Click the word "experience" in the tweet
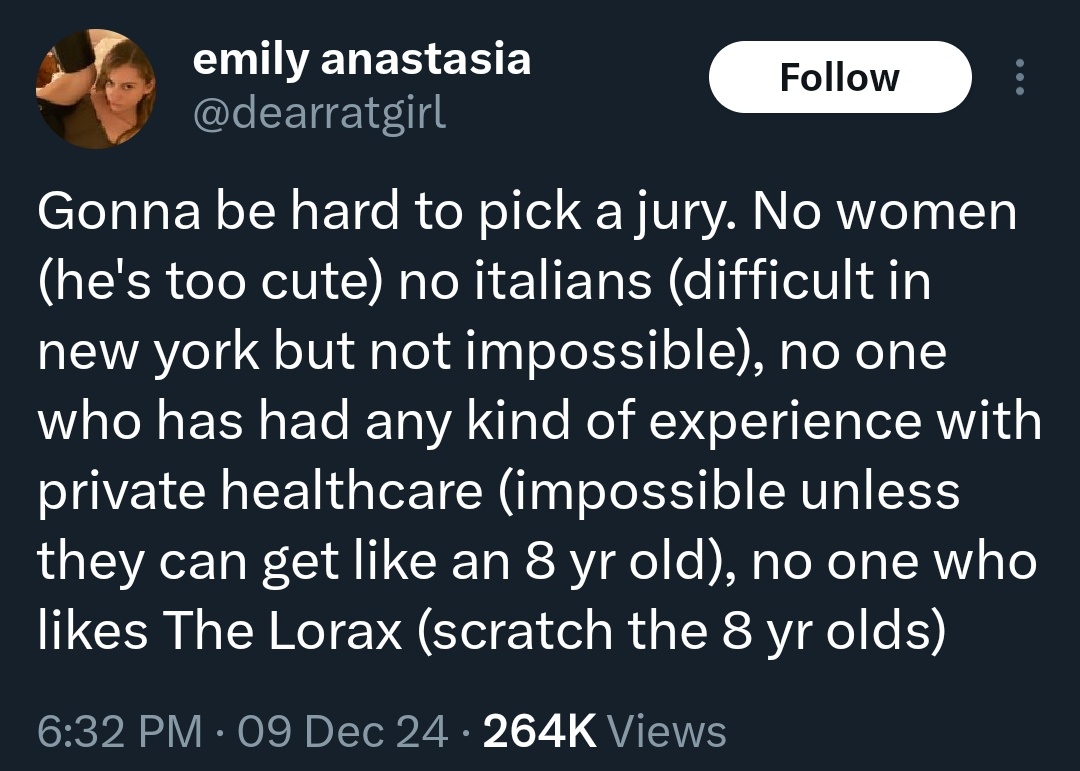The width and height of the screenshot is (1080, 771). pyautogui.click(x=785, y=423)
